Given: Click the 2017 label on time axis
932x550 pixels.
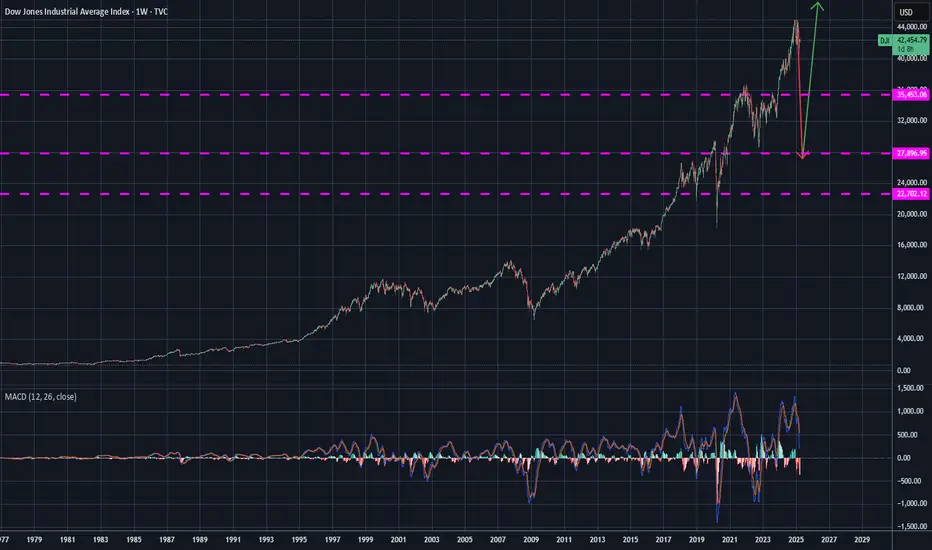Looking at the screenshot, I should [x=663, y=540].
